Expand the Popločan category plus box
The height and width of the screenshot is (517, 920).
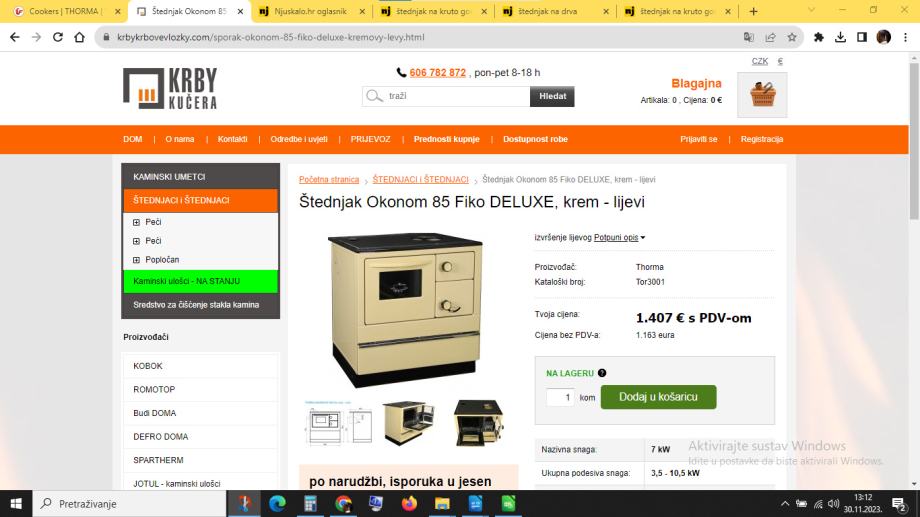coord(136,259)
